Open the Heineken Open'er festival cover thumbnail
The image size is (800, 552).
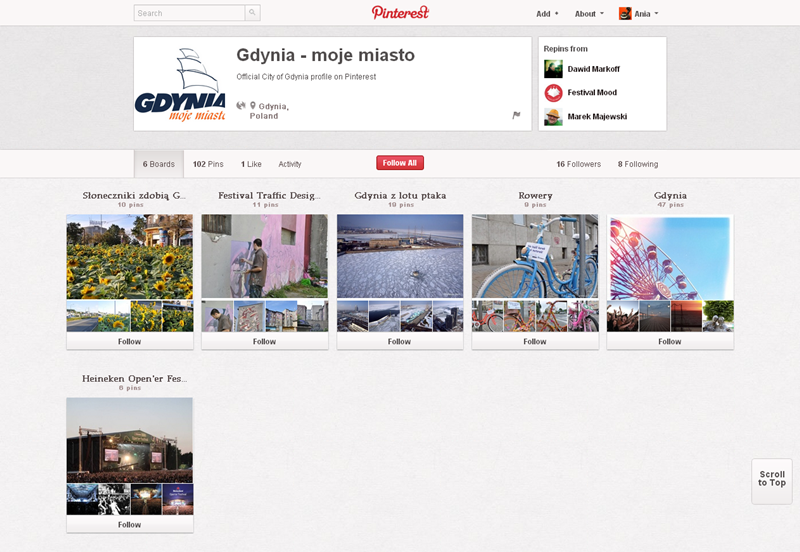130,440
